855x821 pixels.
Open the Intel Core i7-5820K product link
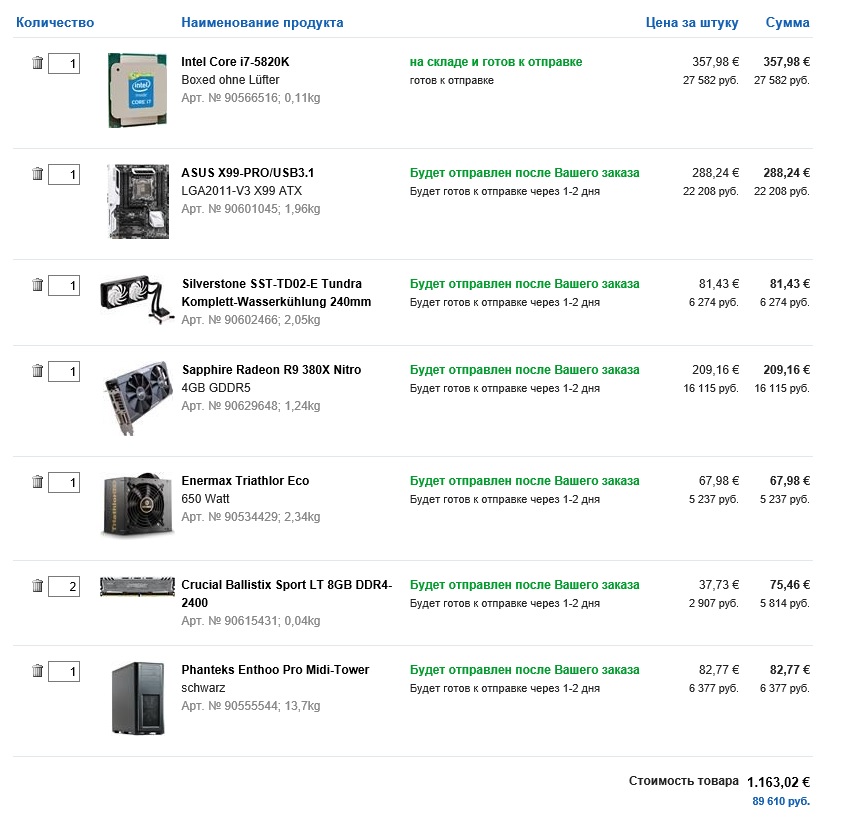[235, 62]
